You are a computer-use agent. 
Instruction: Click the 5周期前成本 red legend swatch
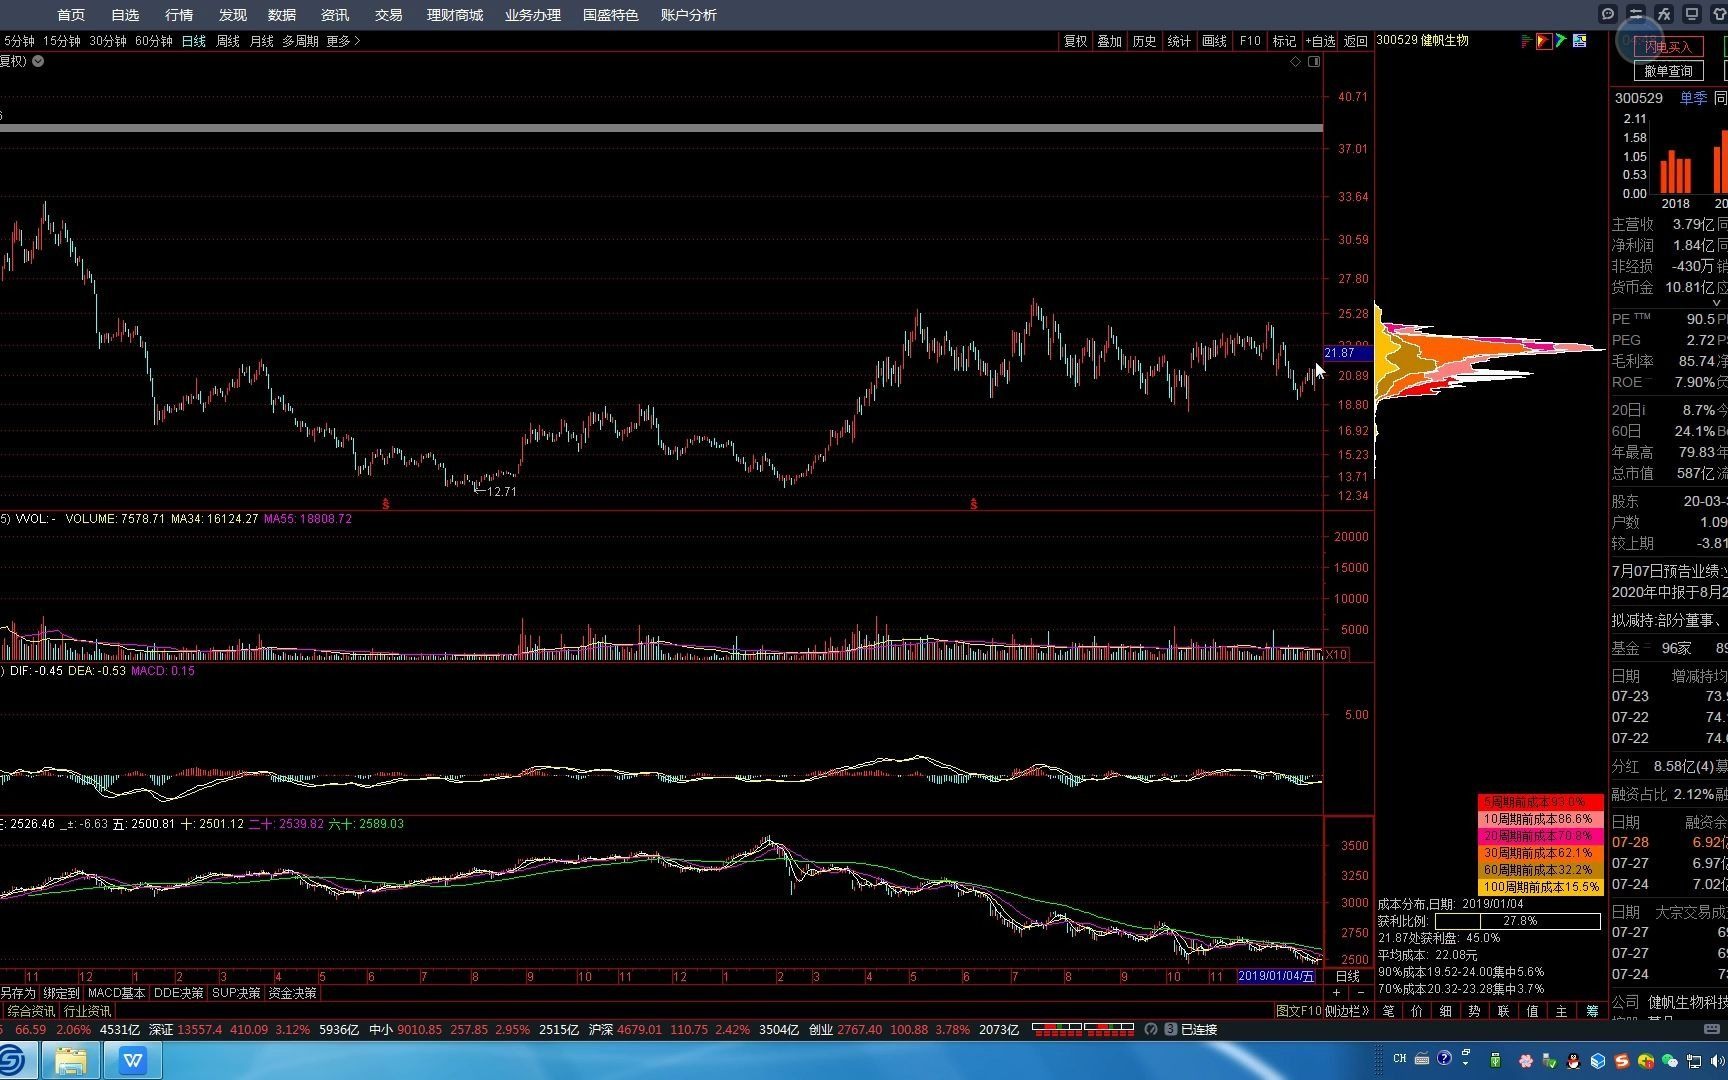click(x=1540, y=802)
